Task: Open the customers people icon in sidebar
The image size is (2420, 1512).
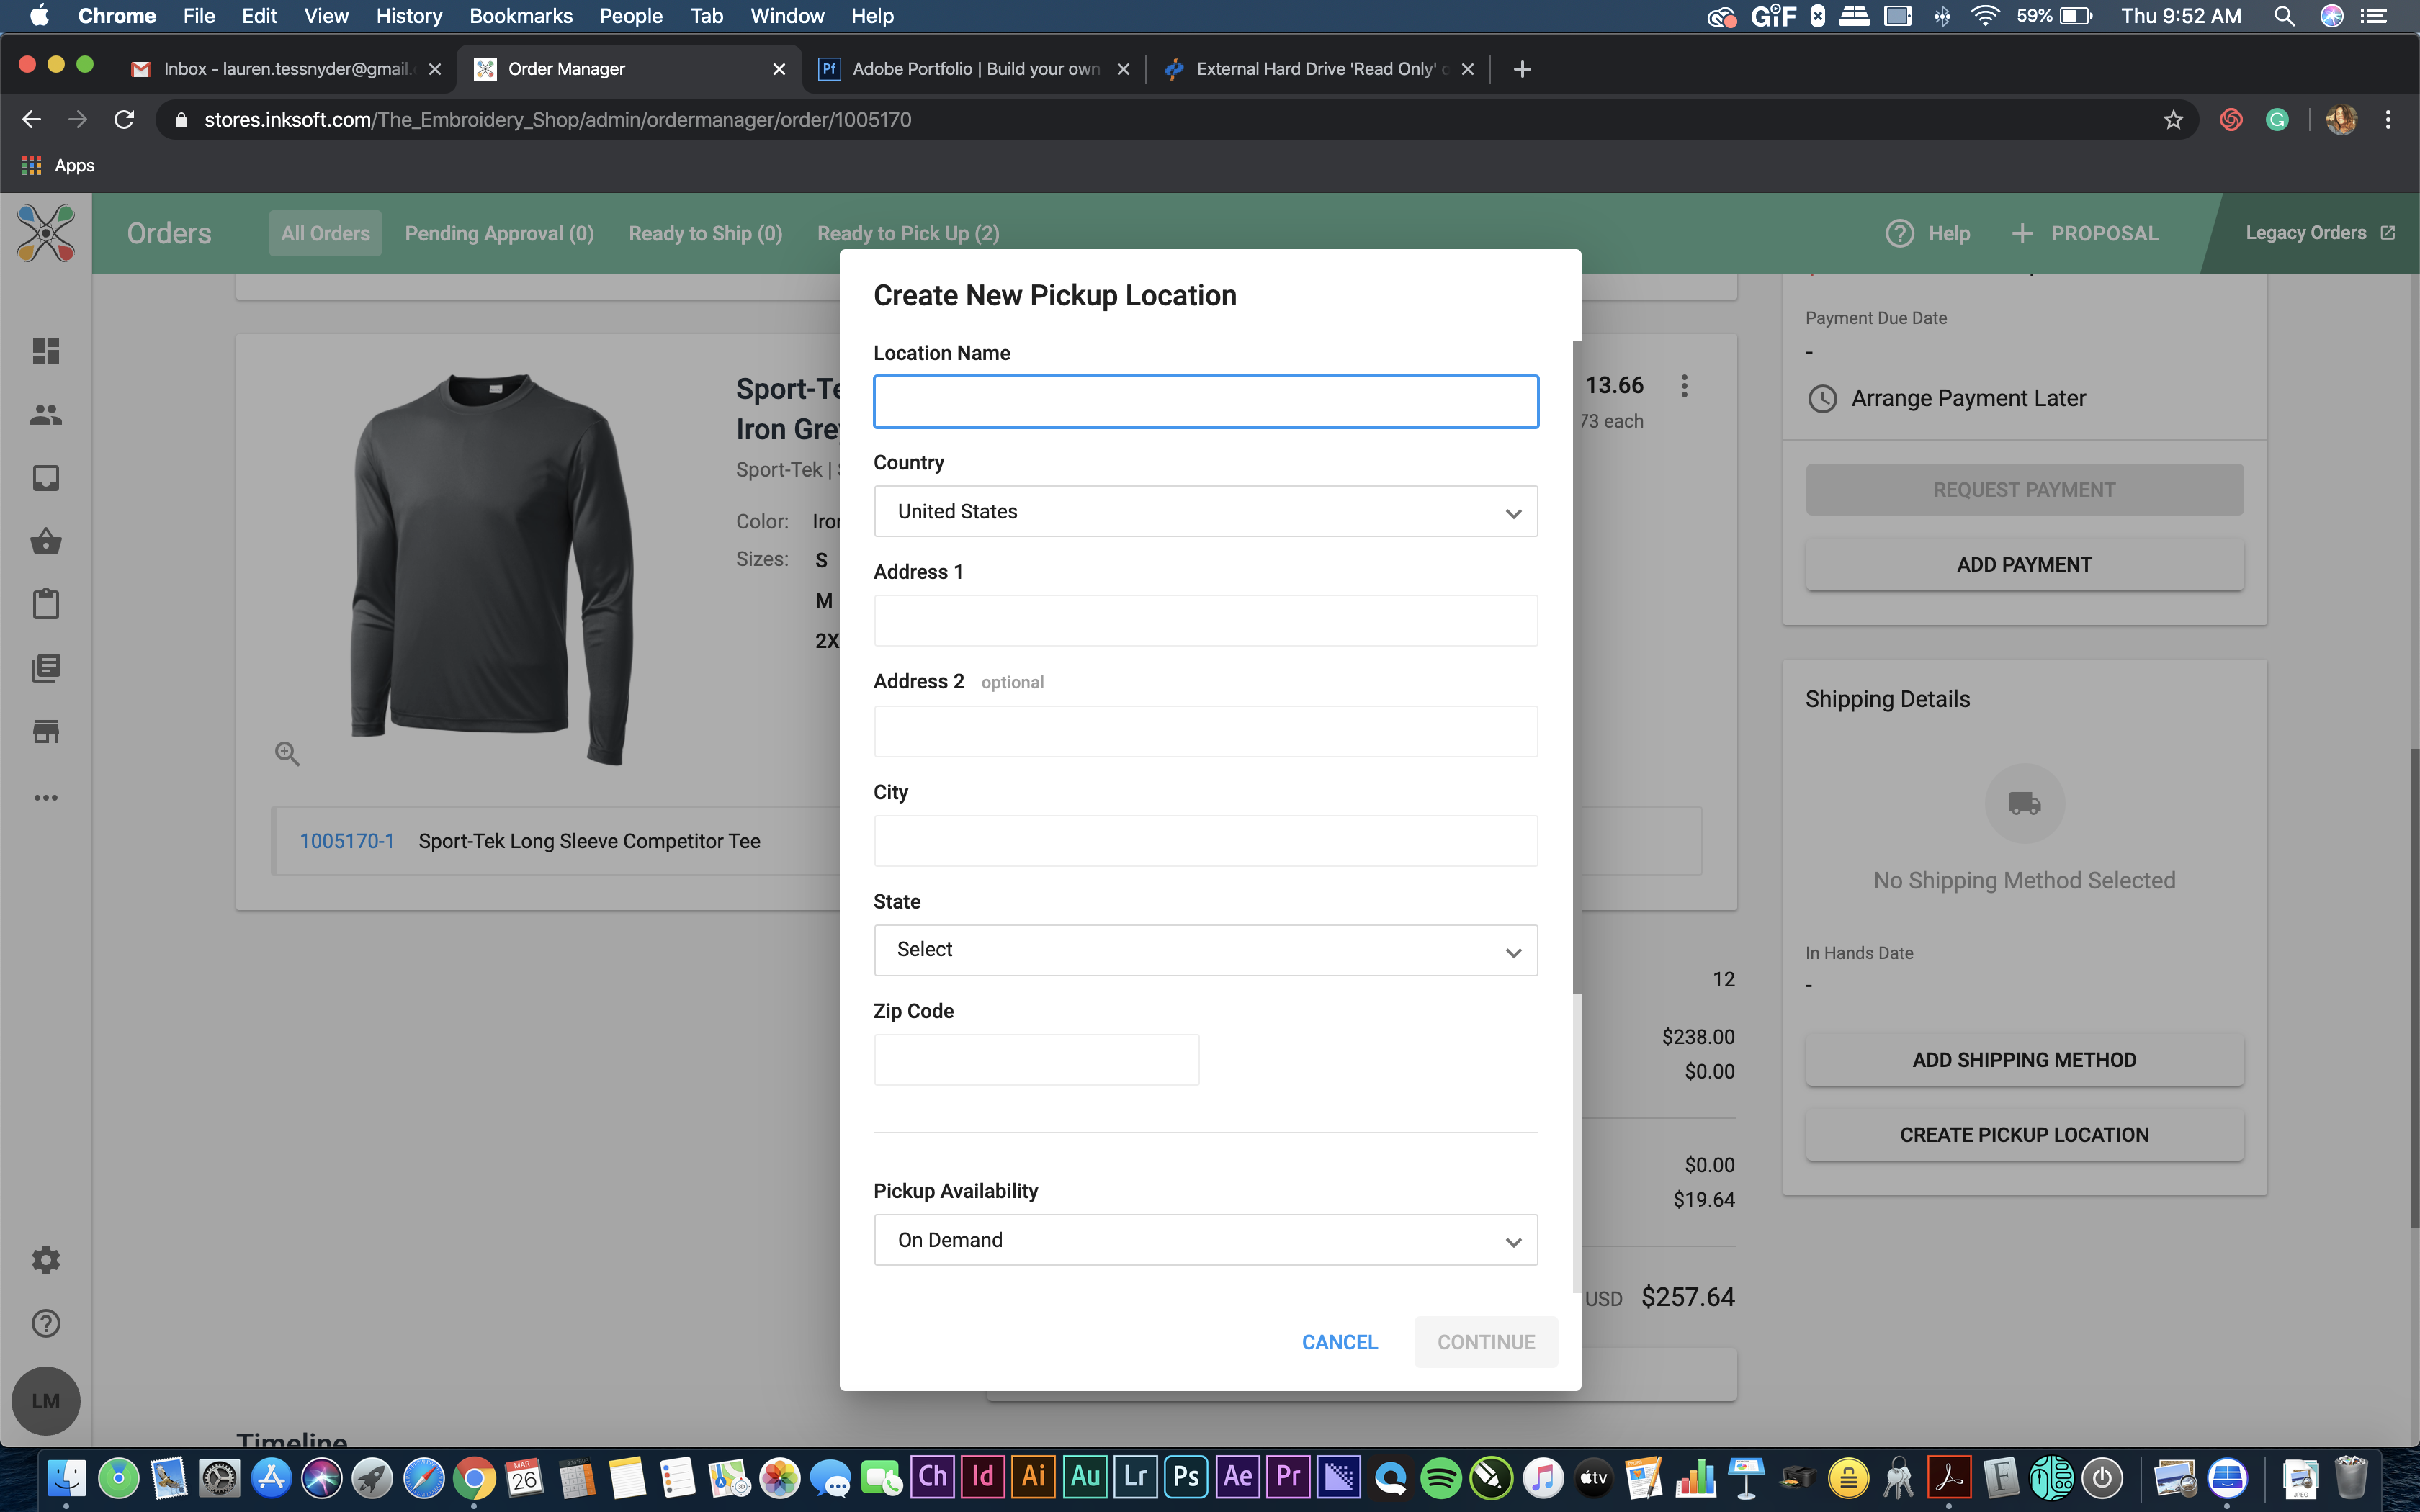Action: click(46, 414)
